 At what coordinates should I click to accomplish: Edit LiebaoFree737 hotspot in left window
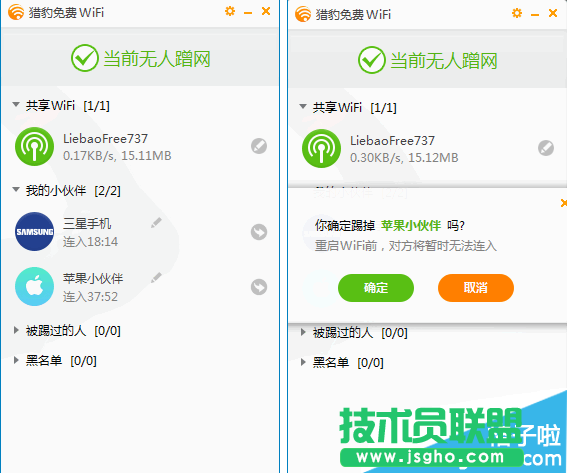pyautogui.click(x=259, y=146)
